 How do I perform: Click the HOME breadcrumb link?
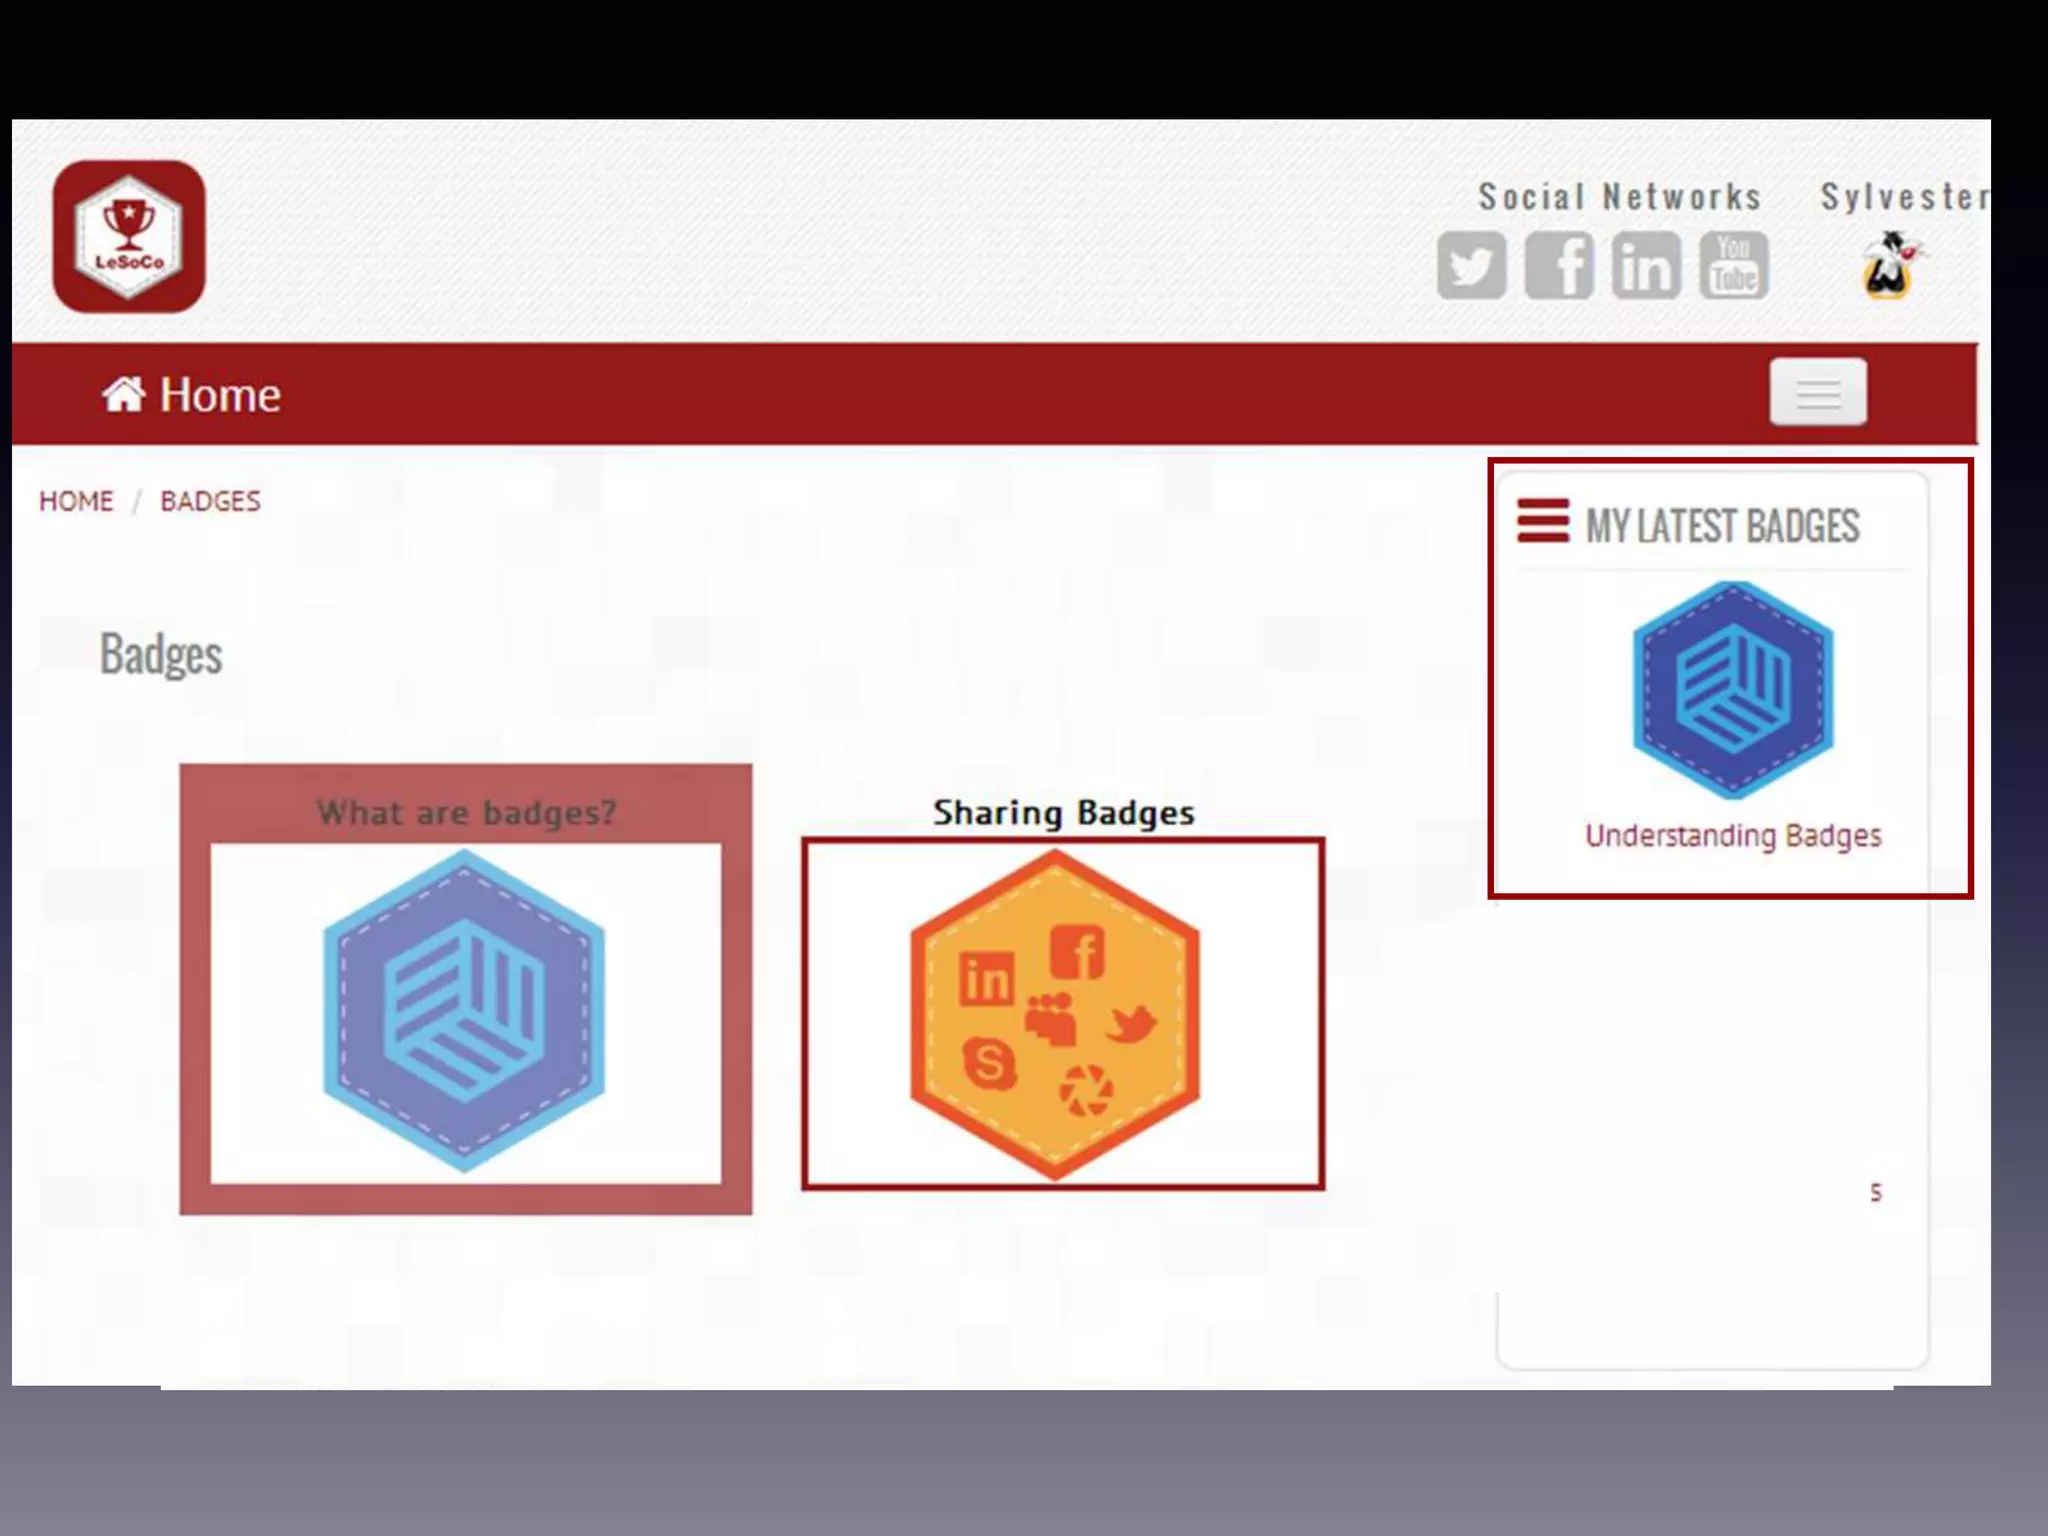(x=76, y=501)
